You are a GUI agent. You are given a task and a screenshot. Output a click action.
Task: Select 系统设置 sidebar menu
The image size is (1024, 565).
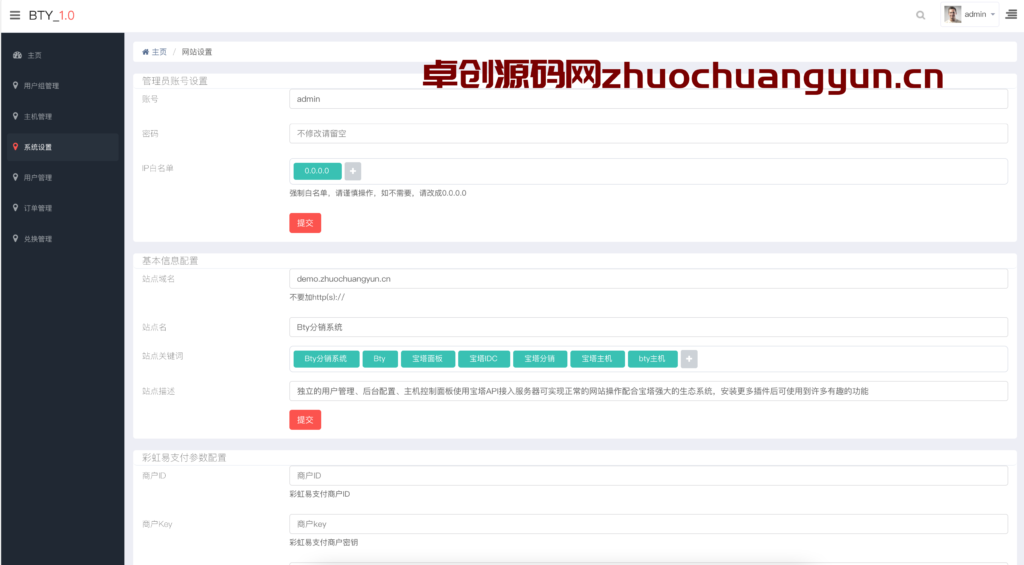pos(63,147)
